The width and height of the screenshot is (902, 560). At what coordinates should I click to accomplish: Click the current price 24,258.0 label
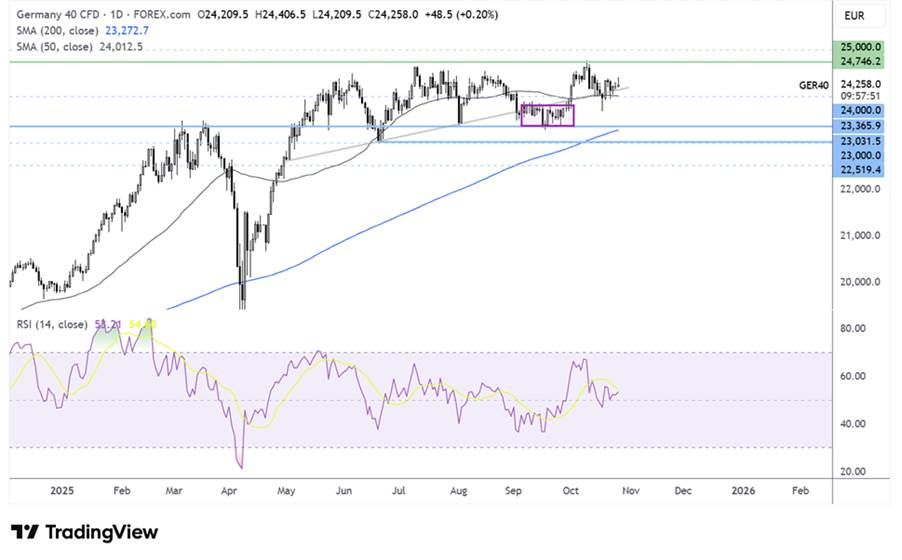coord(861,84)
